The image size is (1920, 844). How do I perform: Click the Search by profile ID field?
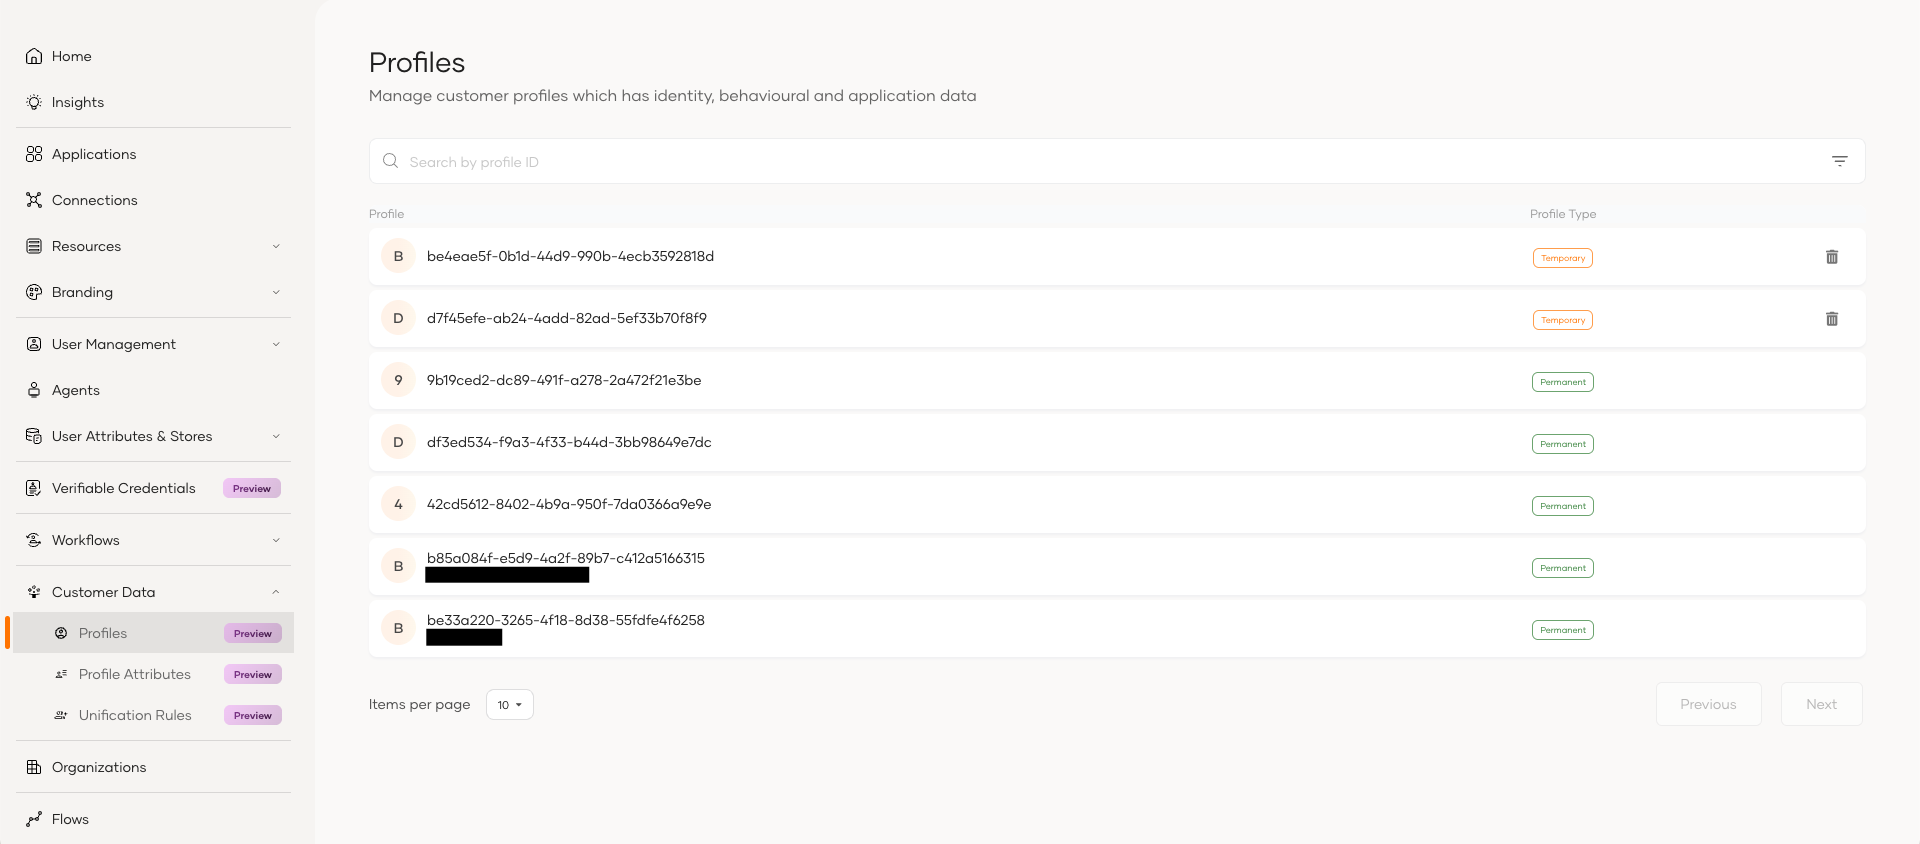(1117, 161)
